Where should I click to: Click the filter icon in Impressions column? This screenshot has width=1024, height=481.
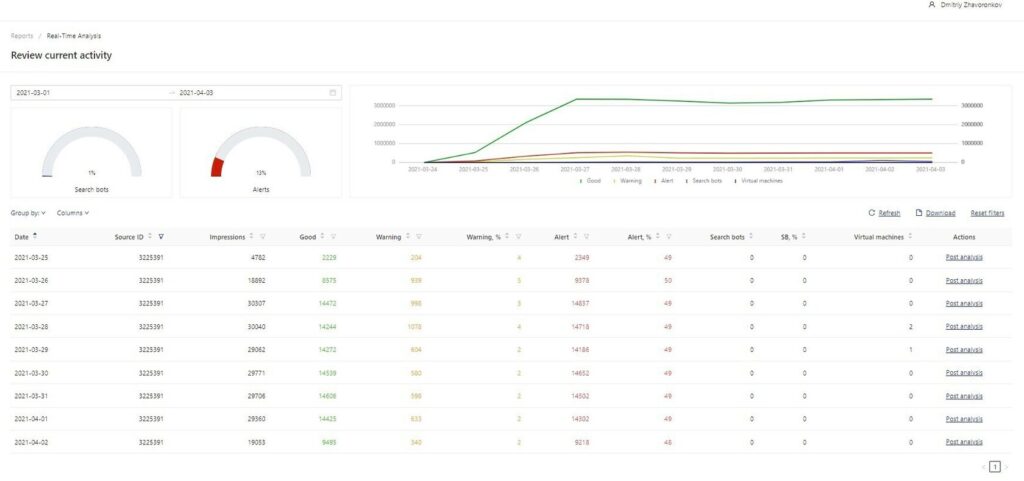click(x=263, y=237)
